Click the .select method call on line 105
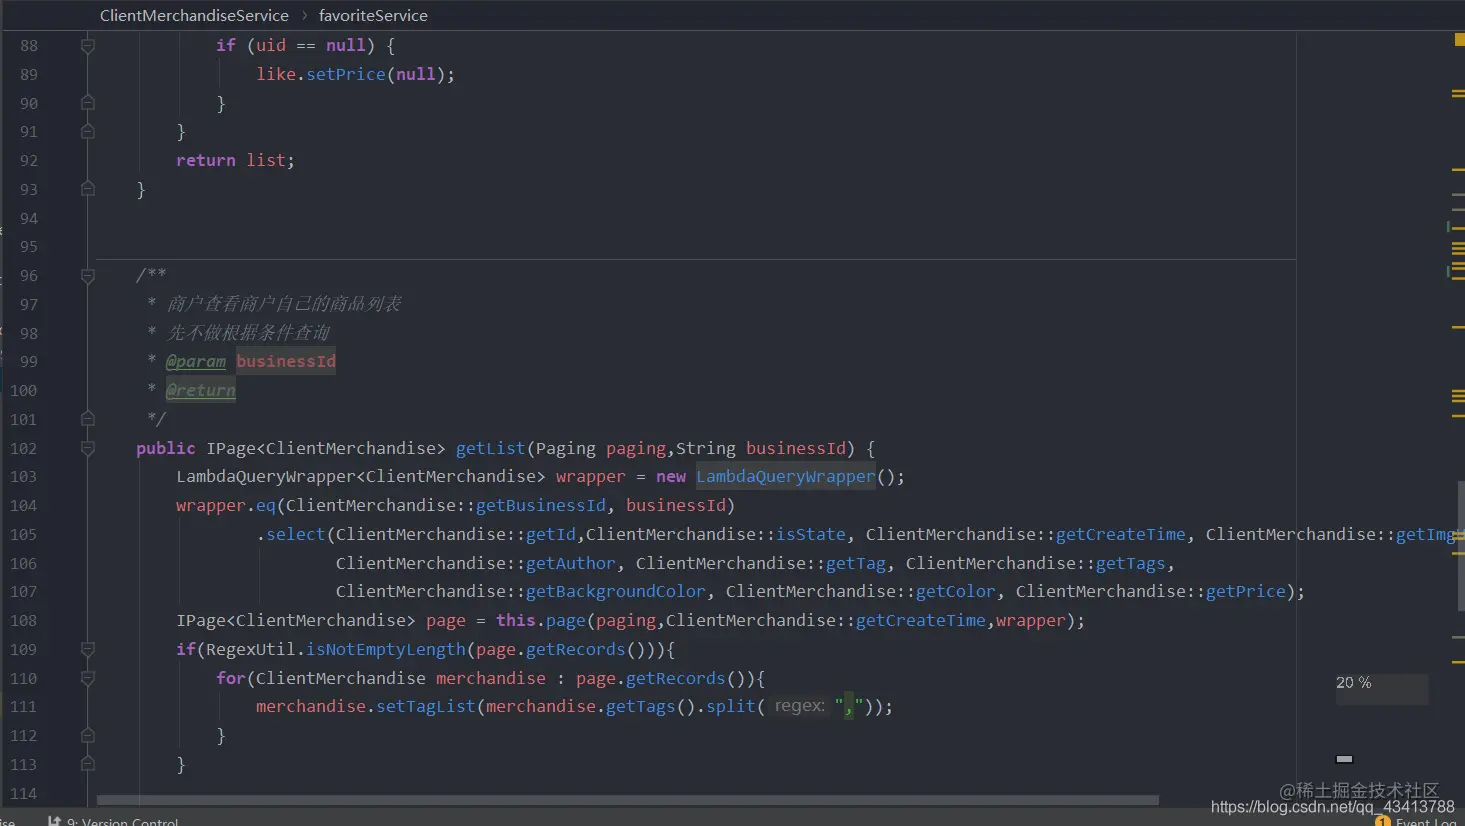The height and width of the screenshot is (826, 1465). click(x=291, y=534)
